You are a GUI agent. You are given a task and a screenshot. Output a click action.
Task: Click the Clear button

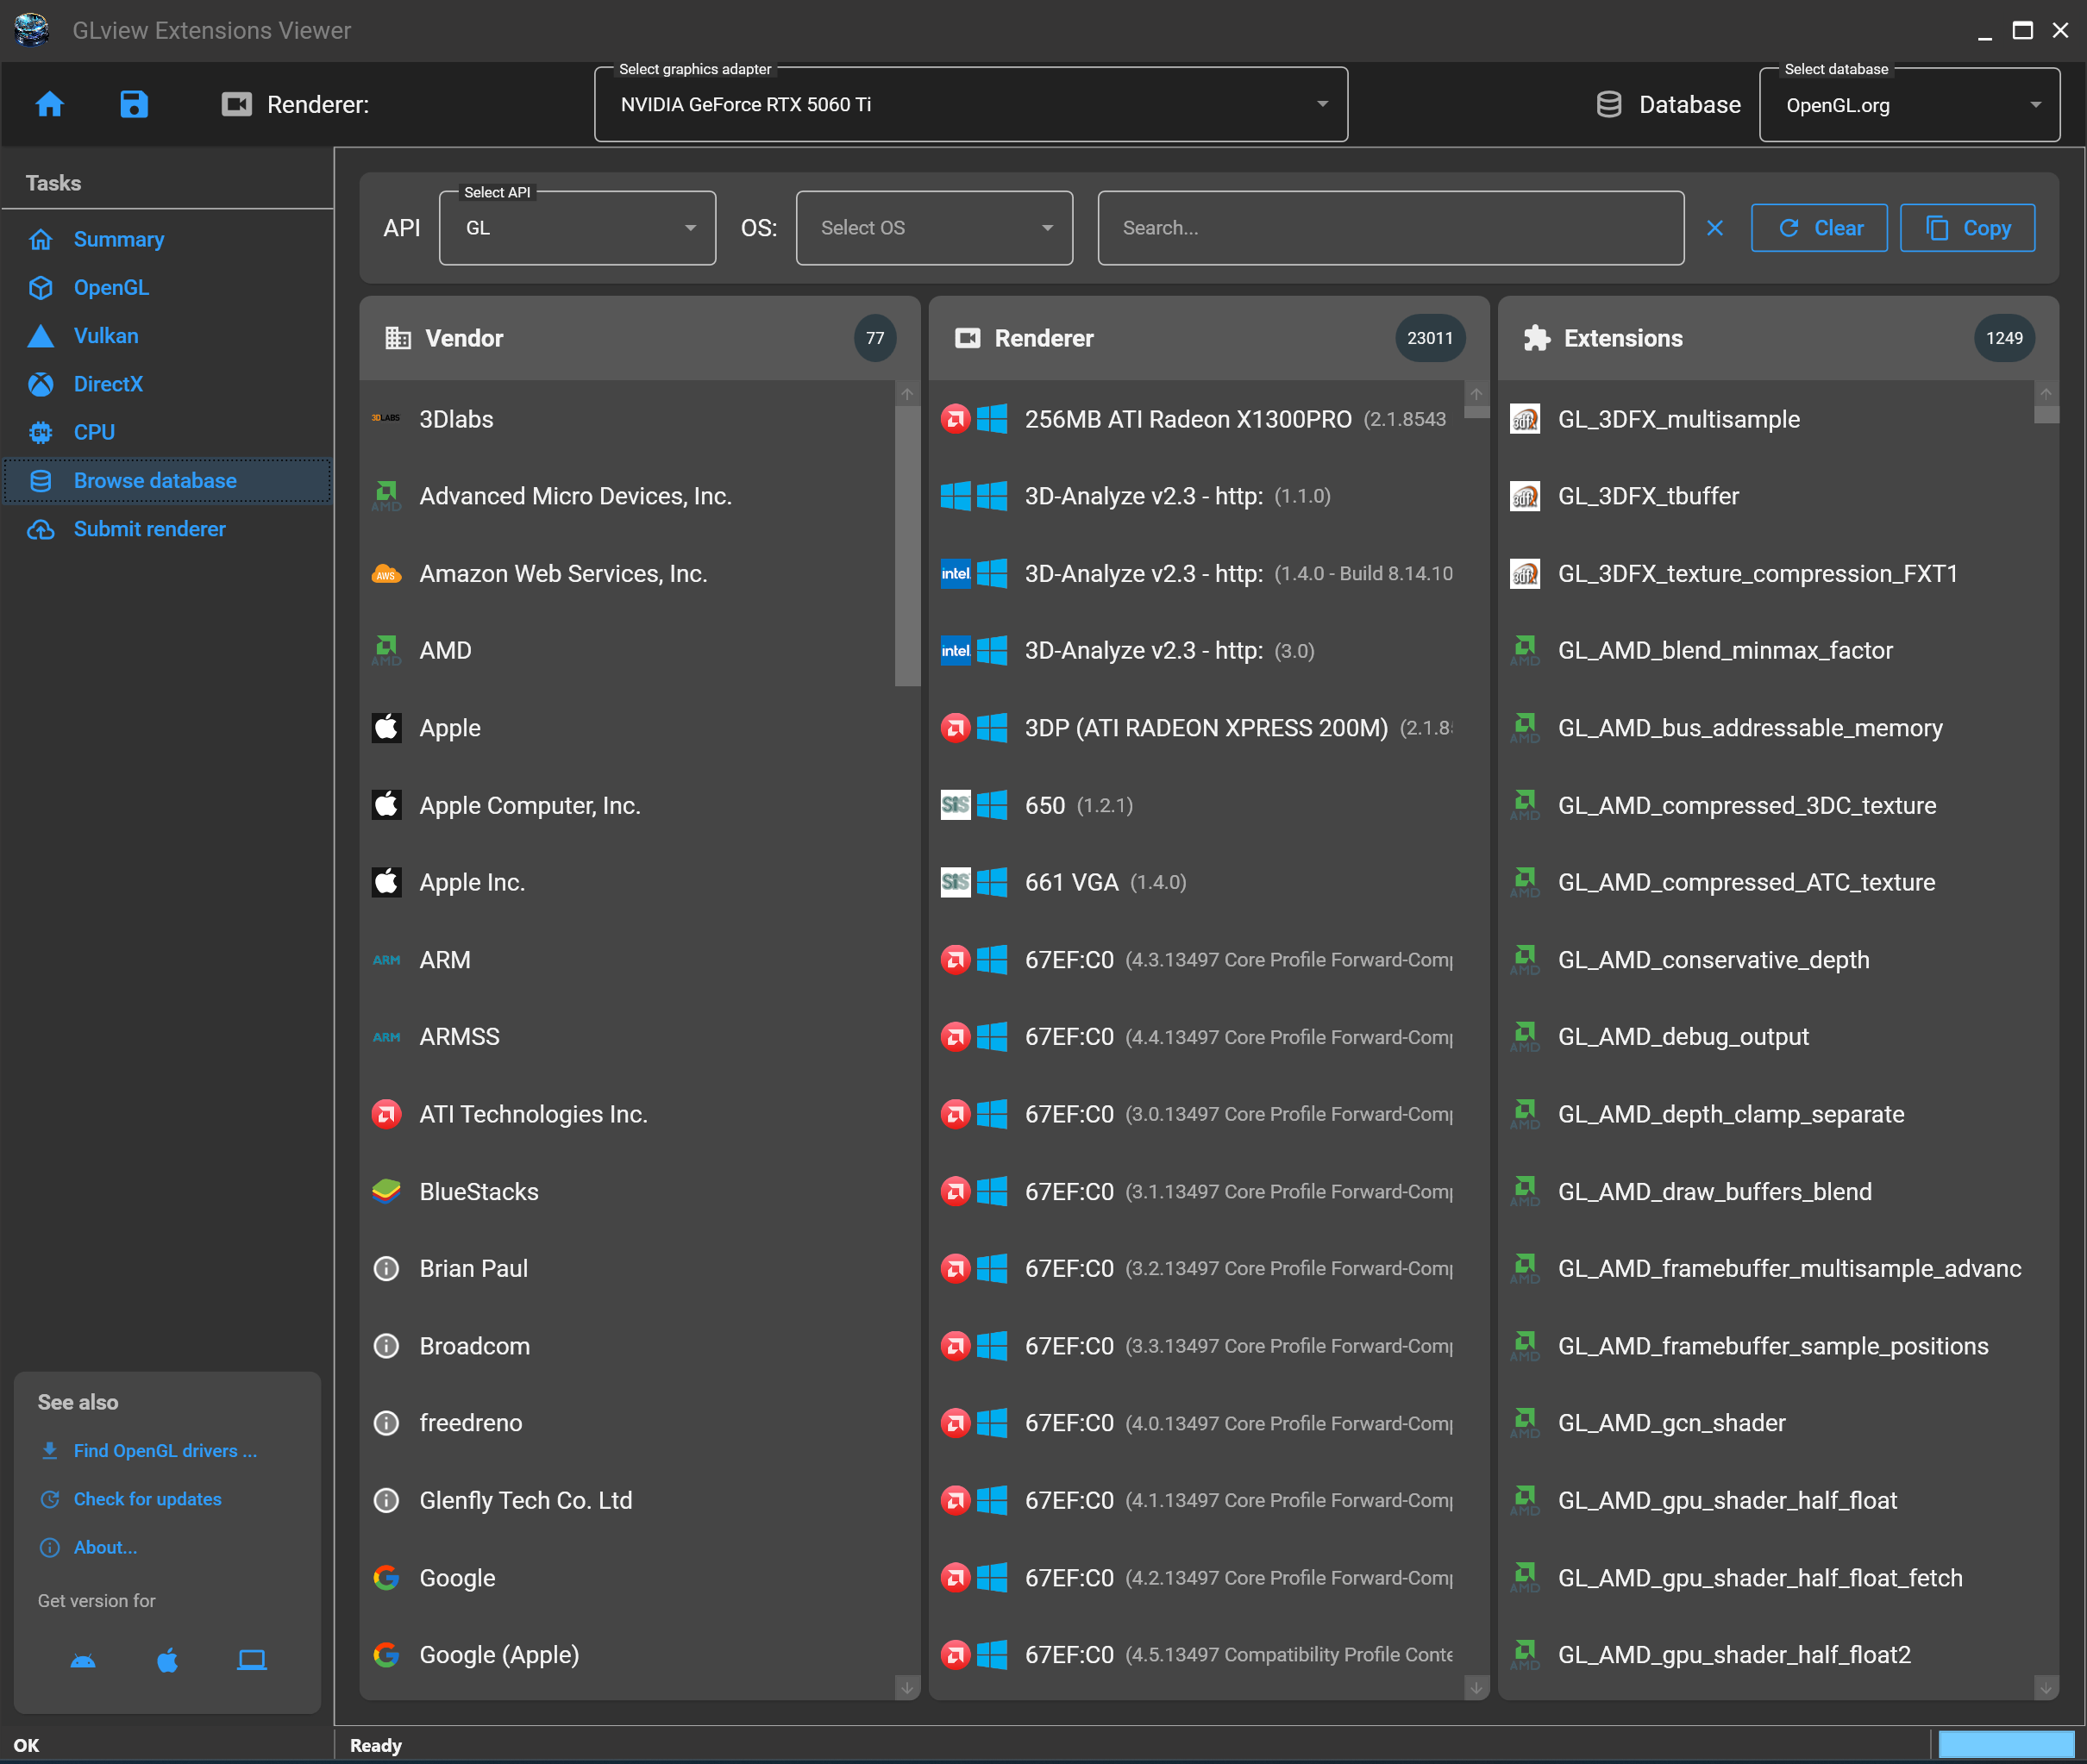[x=1818, y=227]
